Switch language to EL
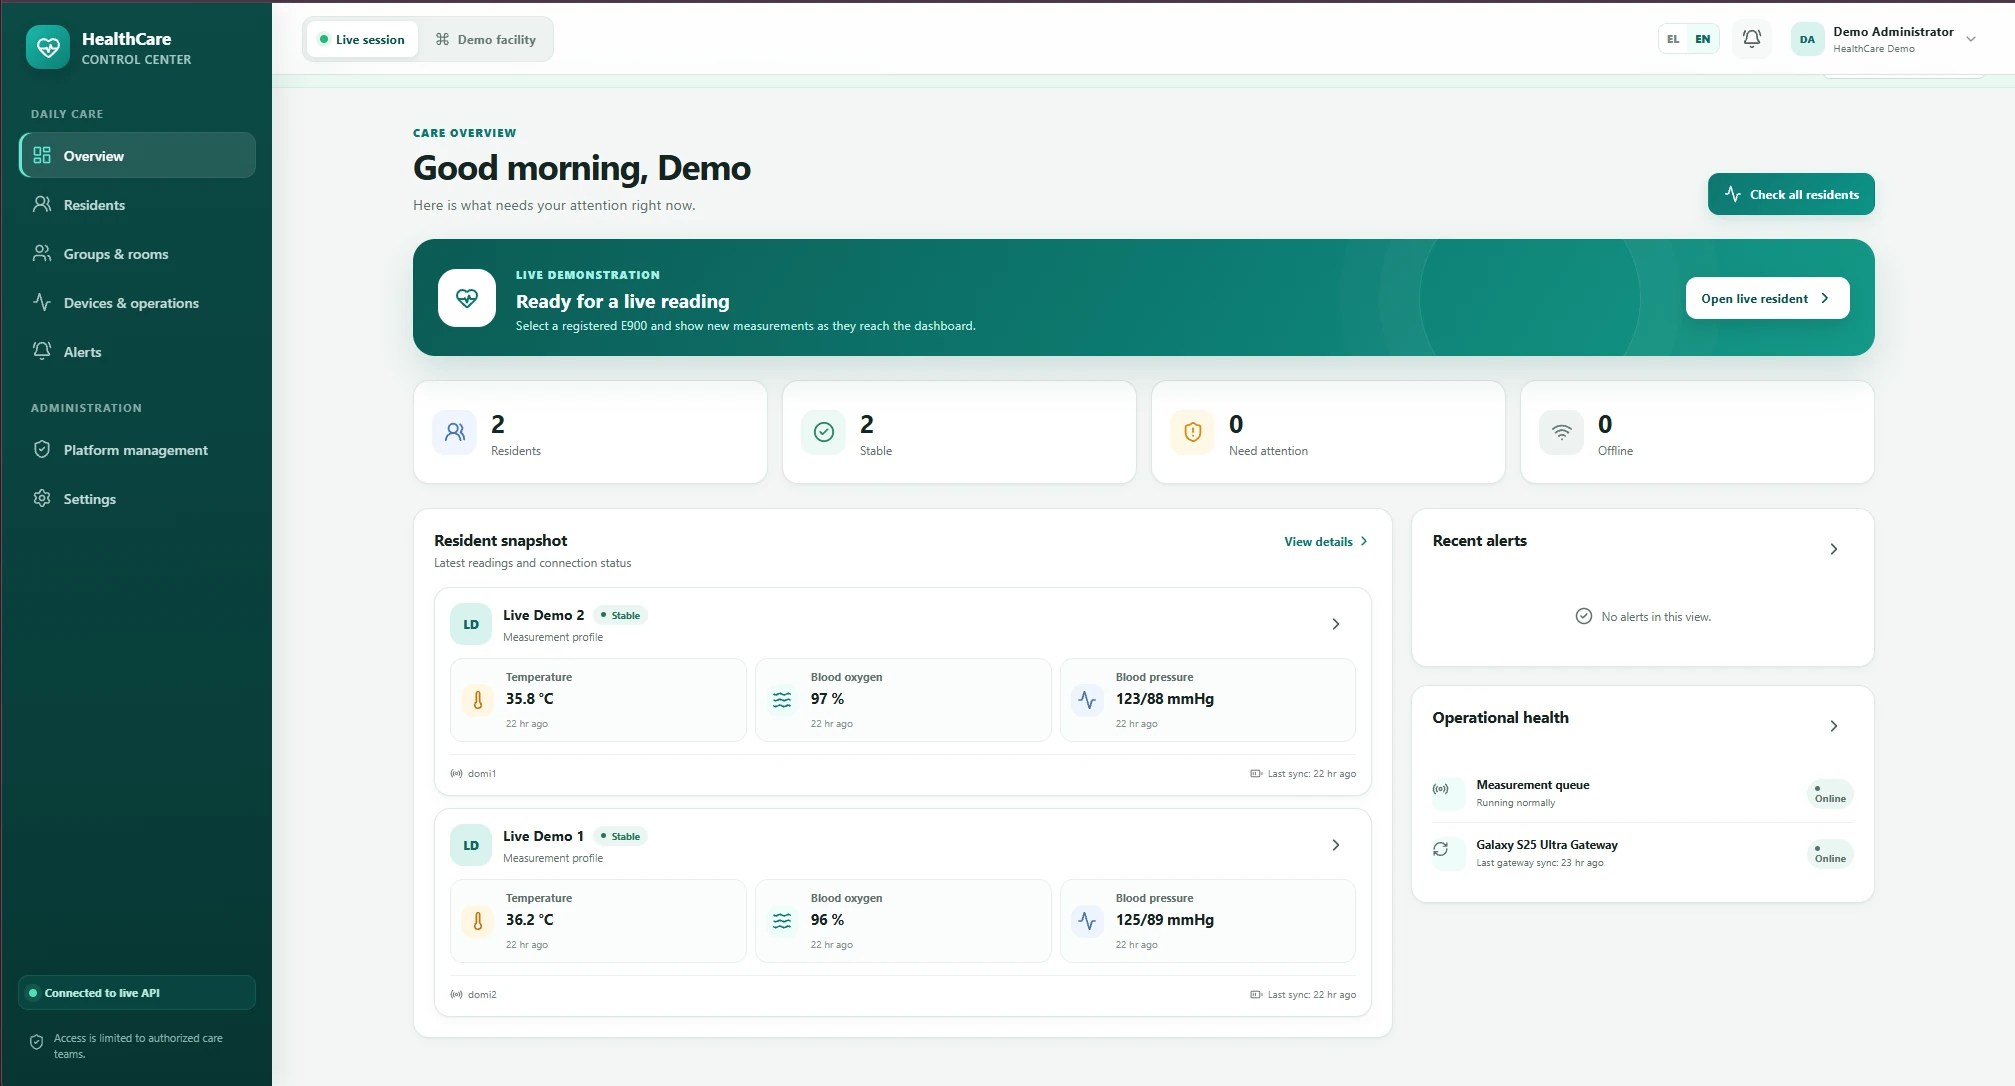 pyautogui.click(x=1673, y=39)
